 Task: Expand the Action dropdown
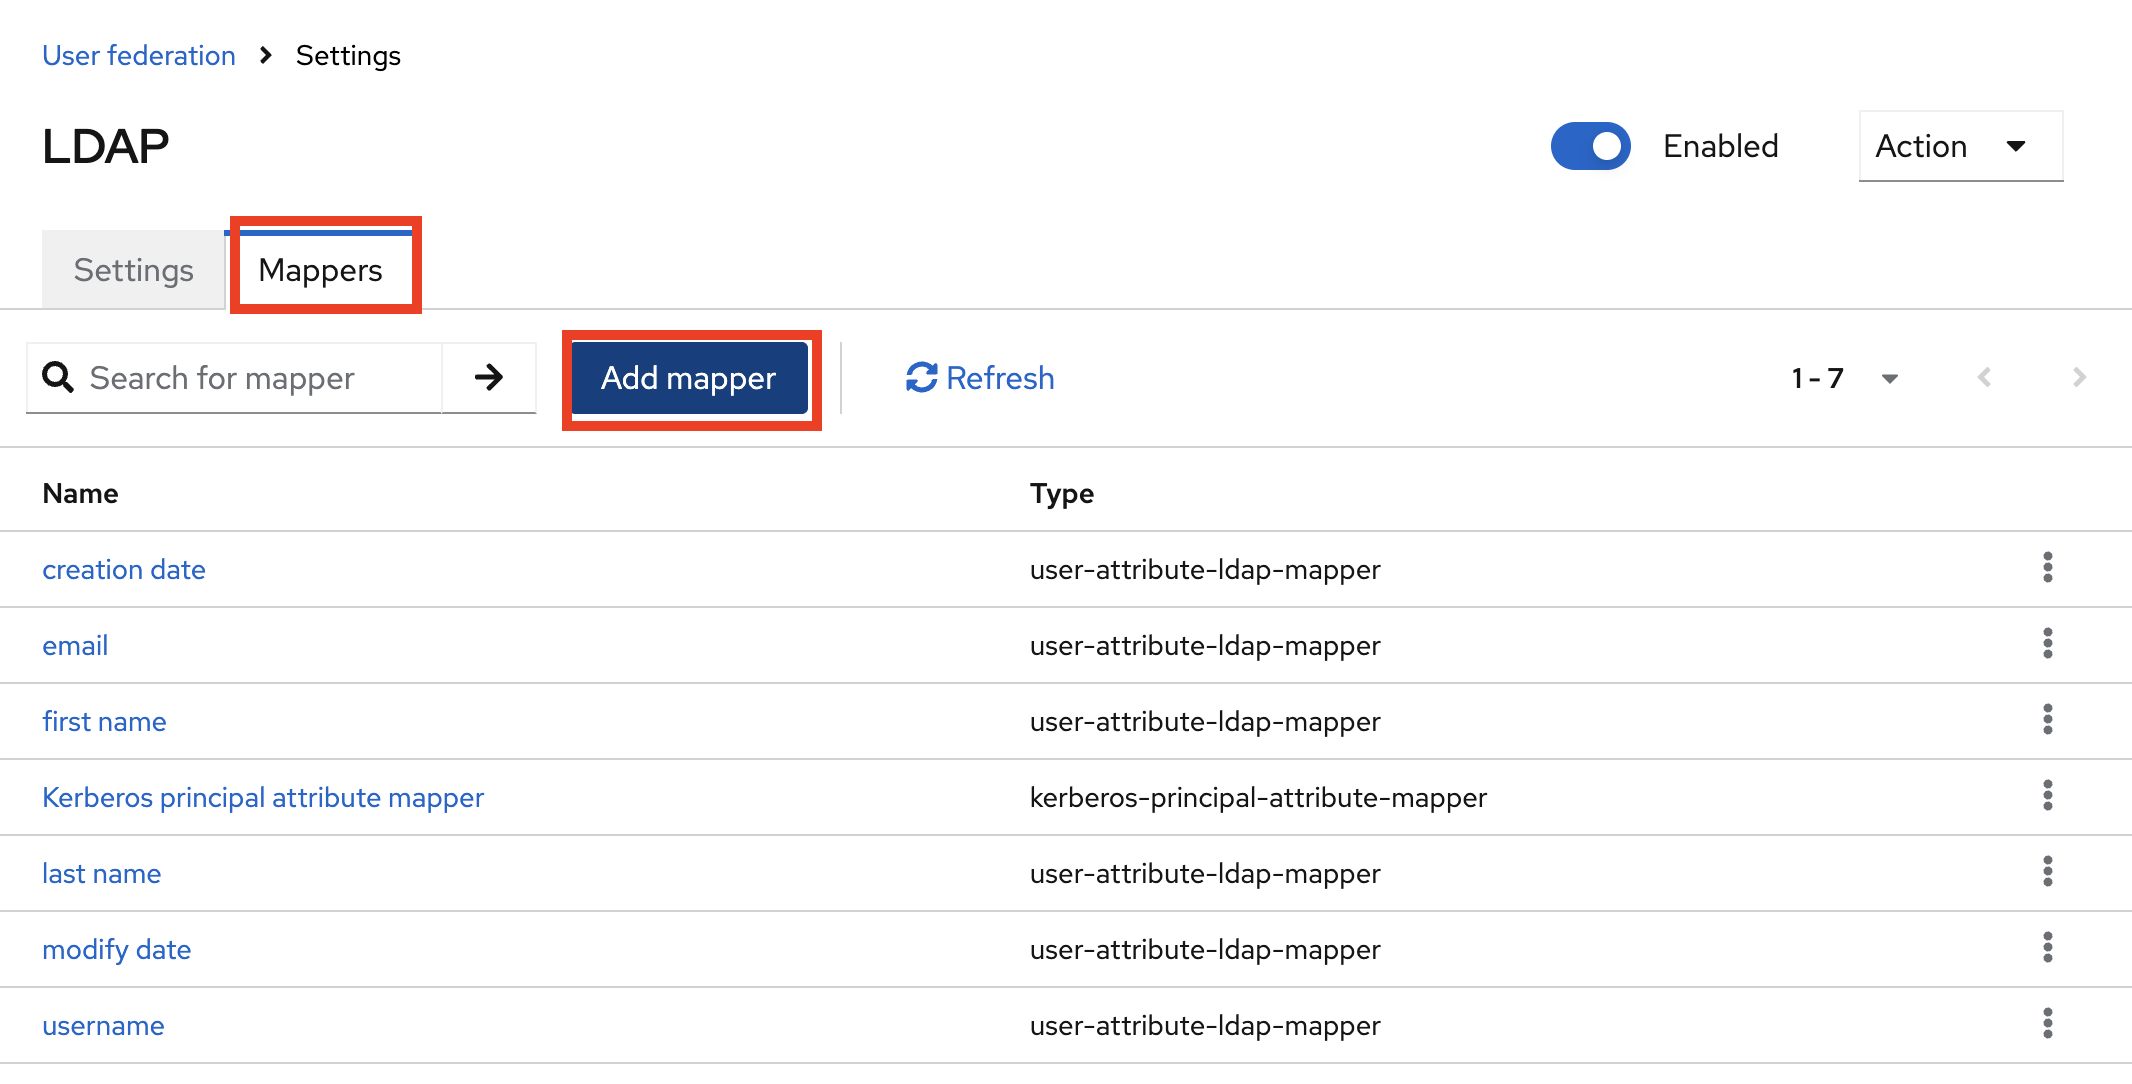[1959, 146]
